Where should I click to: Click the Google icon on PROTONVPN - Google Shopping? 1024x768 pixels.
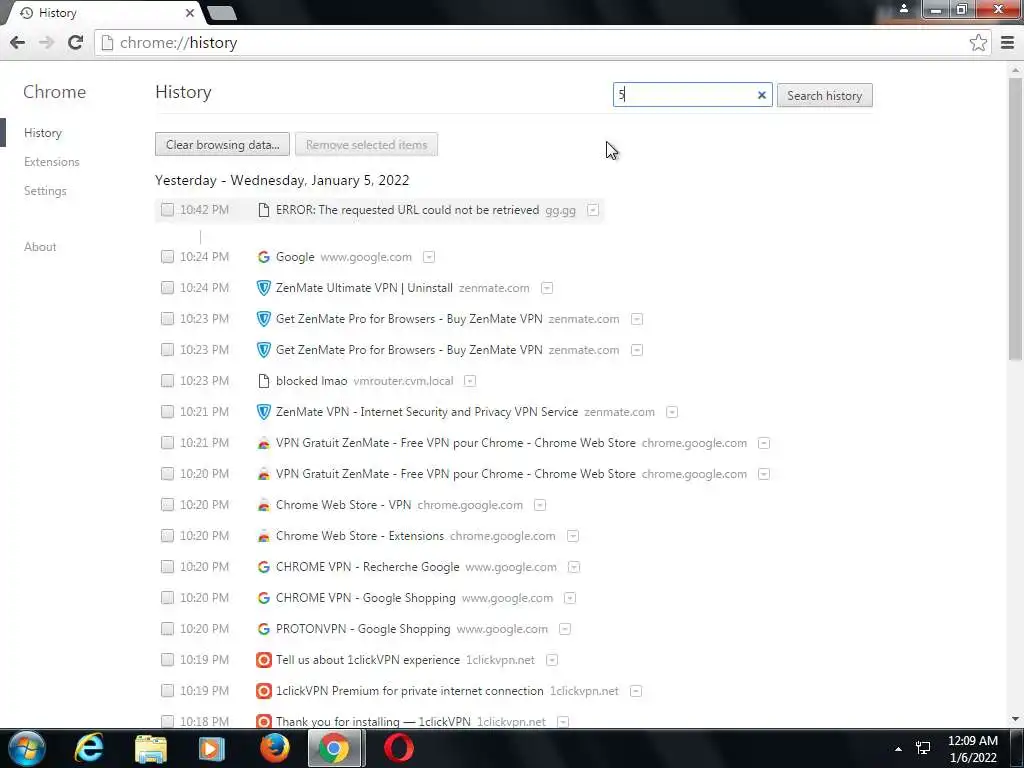point(263,629)
